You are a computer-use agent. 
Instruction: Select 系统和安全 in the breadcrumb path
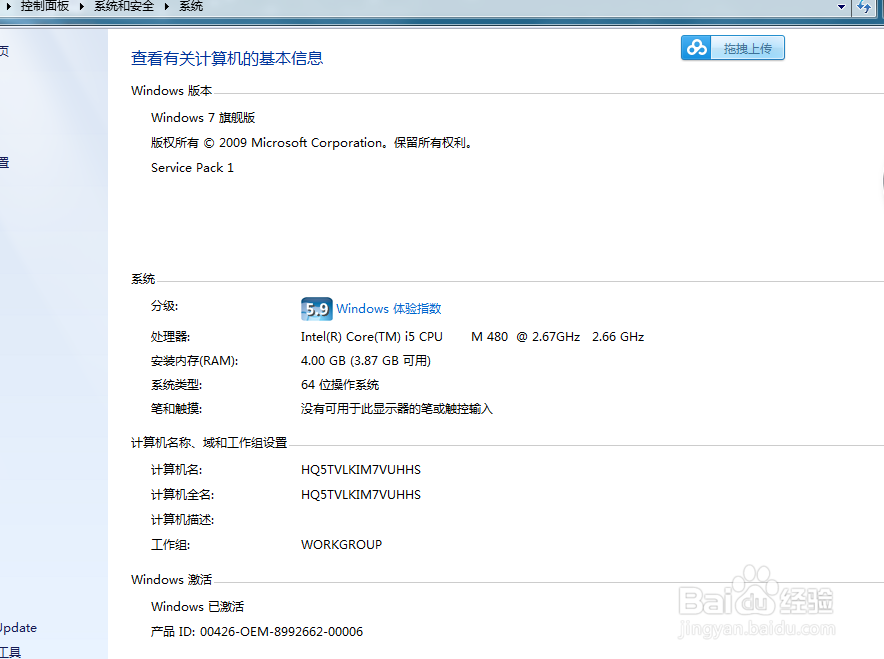[x=124, y=6]
